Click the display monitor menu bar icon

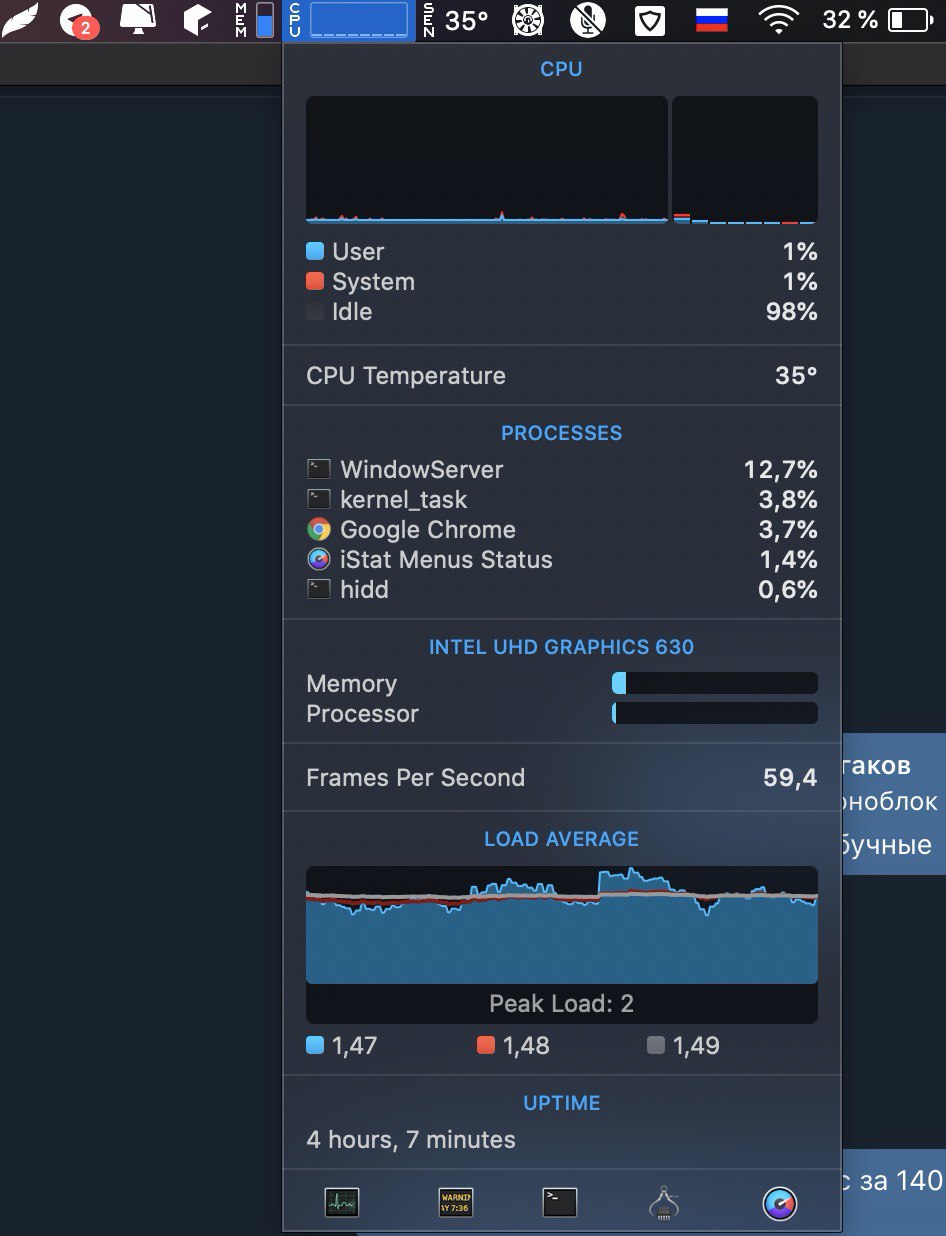138,19
